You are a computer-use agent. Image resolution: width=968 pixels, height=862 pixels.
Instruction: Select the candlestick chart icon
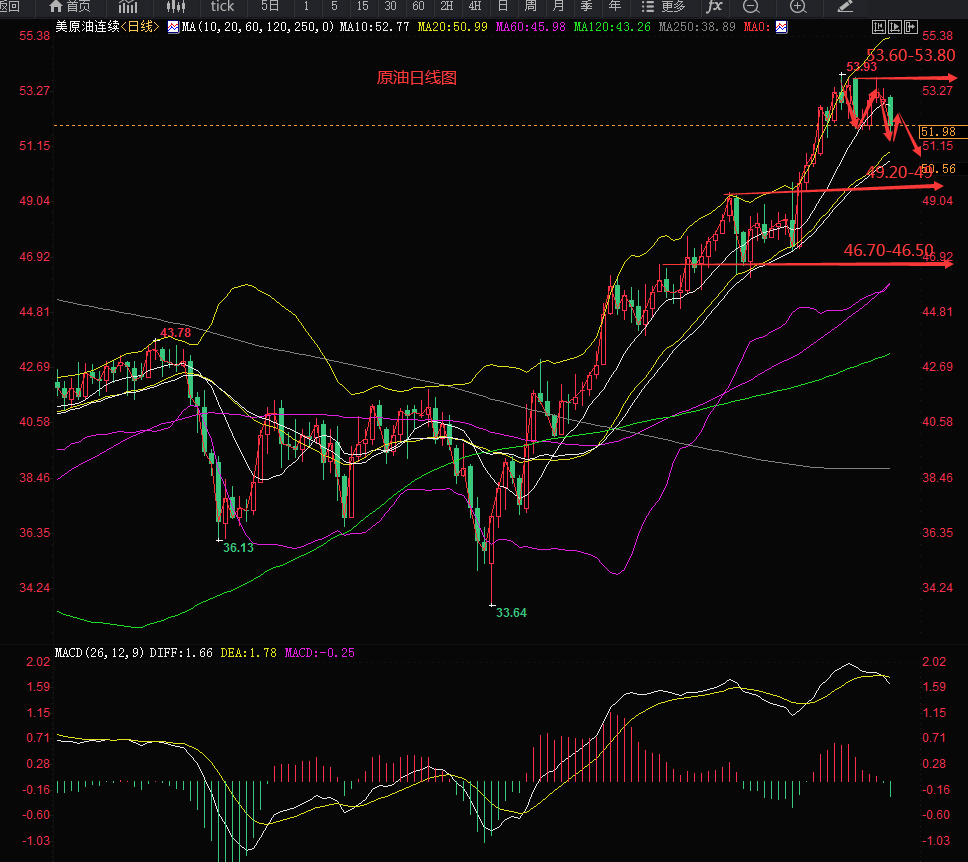176,6
